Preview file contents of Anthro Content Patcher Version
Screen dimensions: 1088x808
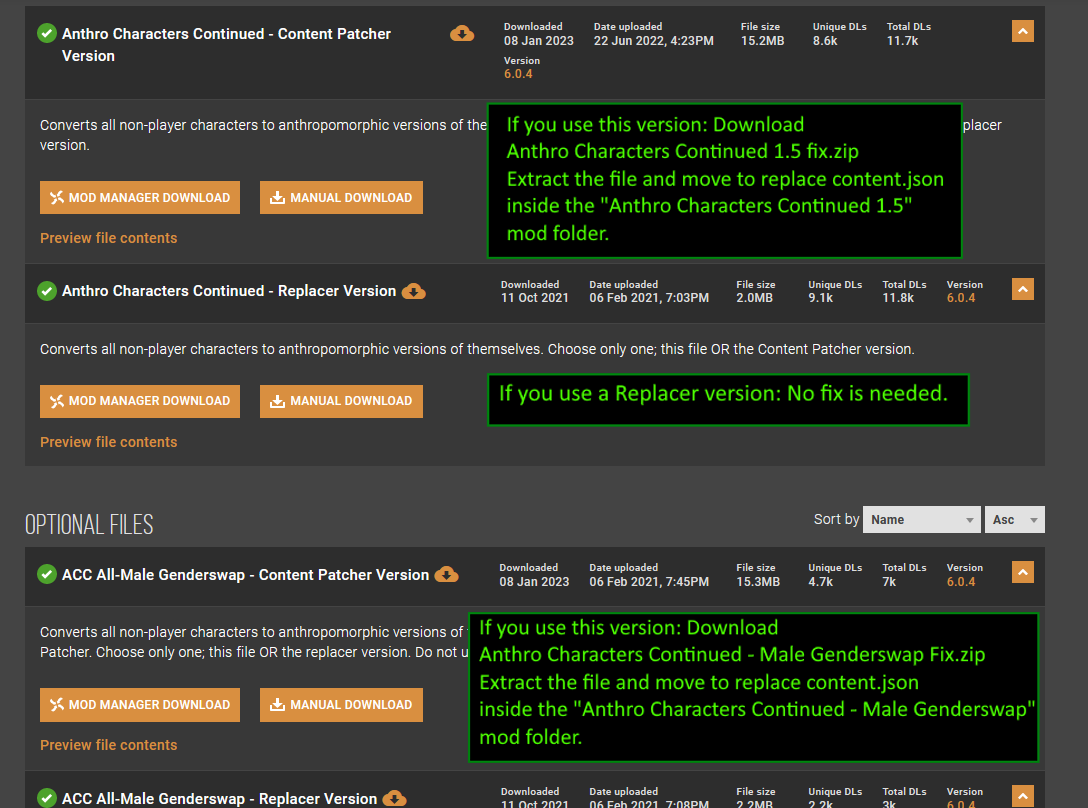109,238
